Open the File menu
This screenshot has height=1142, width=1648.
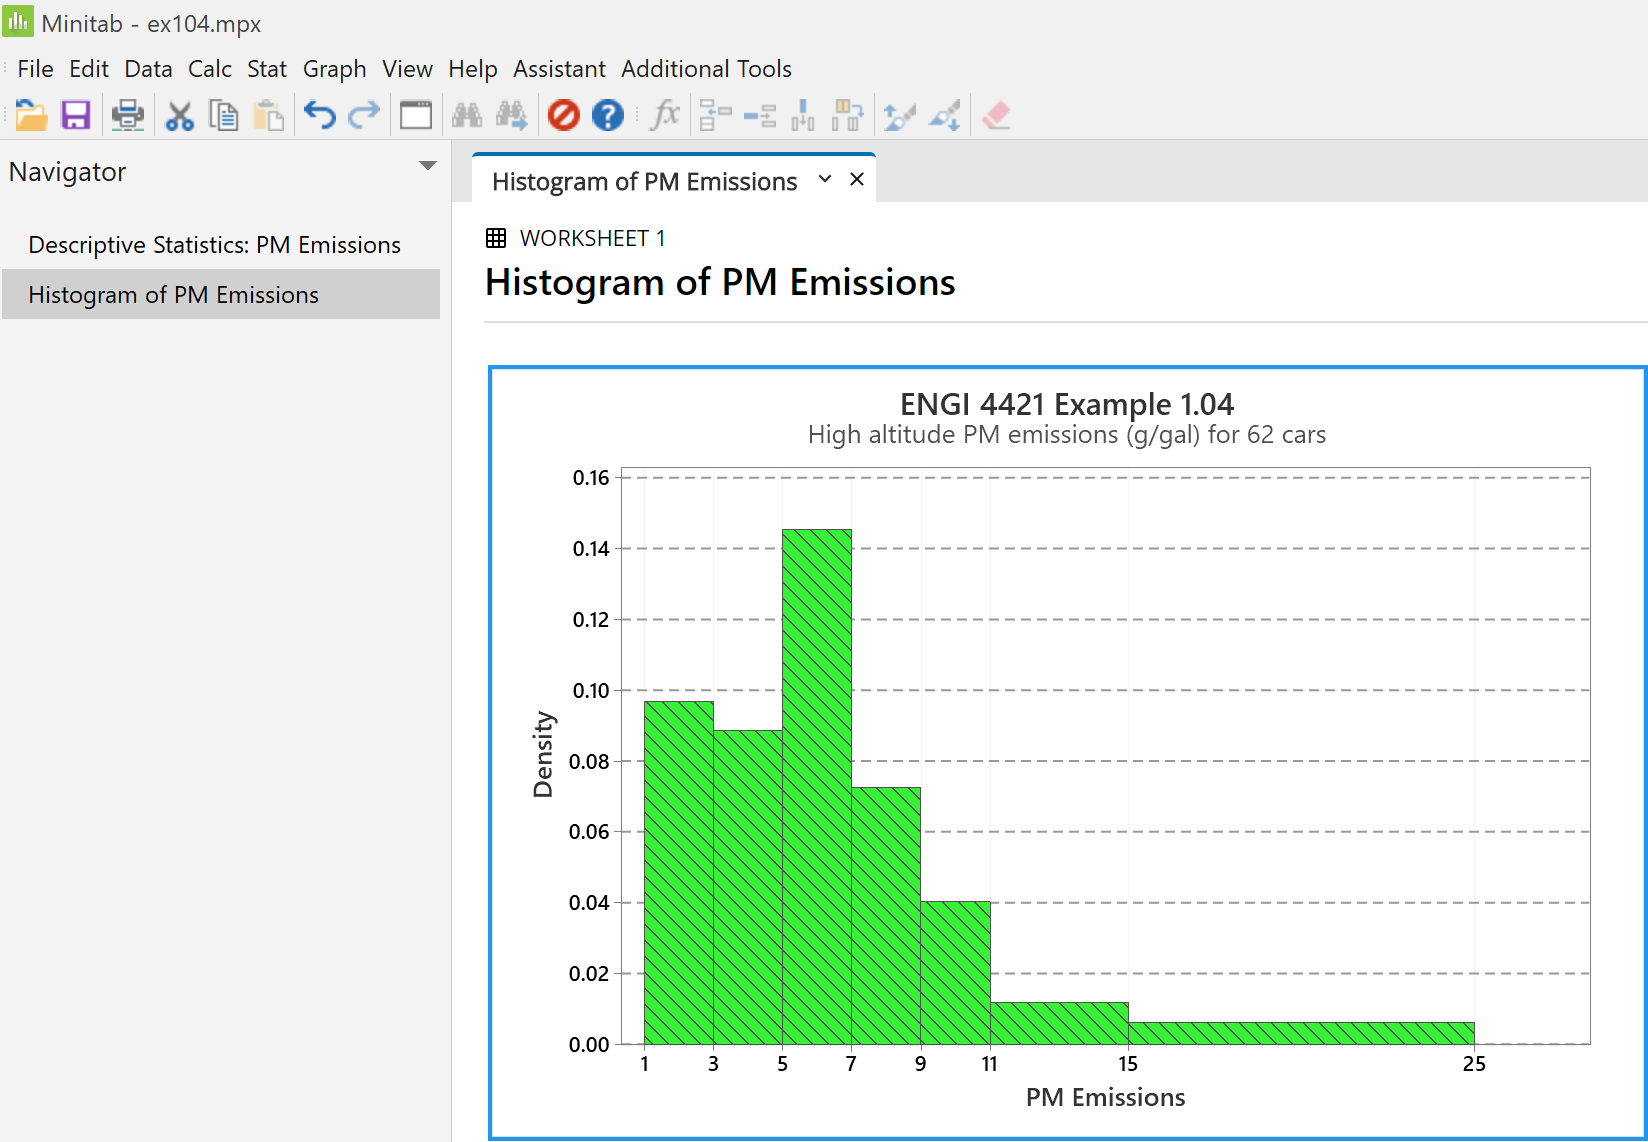[35, 69]
